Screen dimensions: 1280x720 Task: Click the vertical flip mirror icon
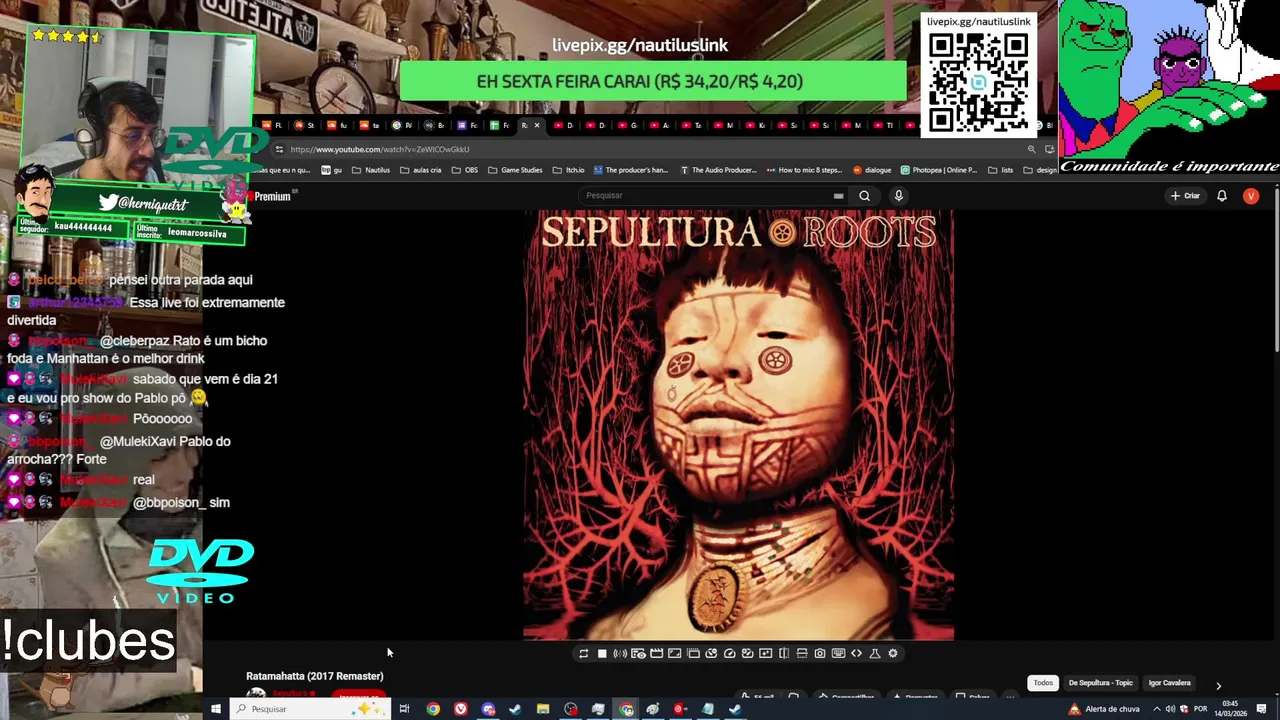[x=784, y=653]
